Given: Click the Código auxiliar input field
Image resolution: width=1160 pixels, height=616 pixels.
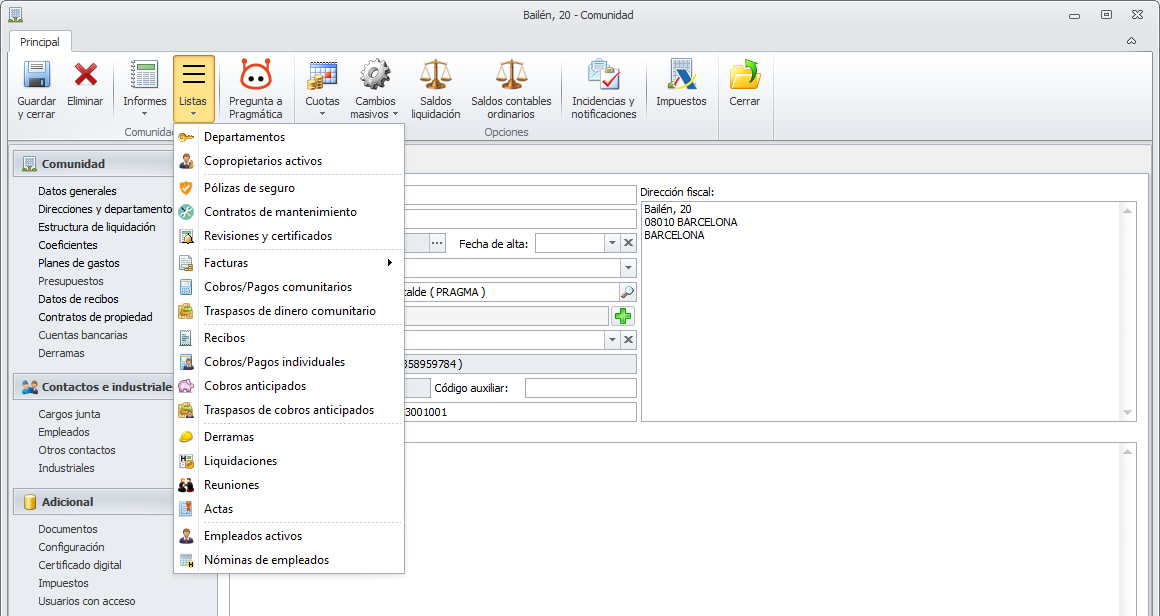Looking at the screenshot, I should click(580, 388).
